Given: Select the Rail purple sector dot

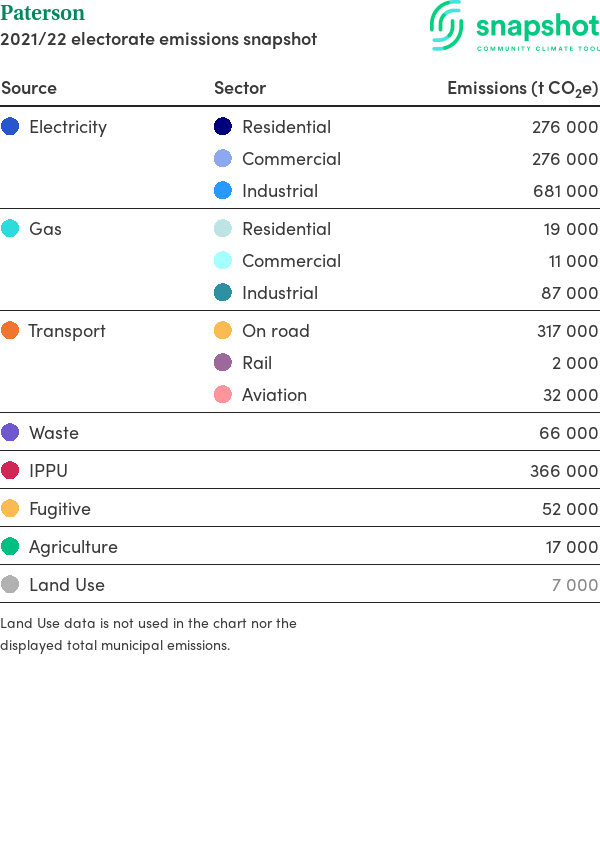Looking at the screenshot, I should pos(223,362).
